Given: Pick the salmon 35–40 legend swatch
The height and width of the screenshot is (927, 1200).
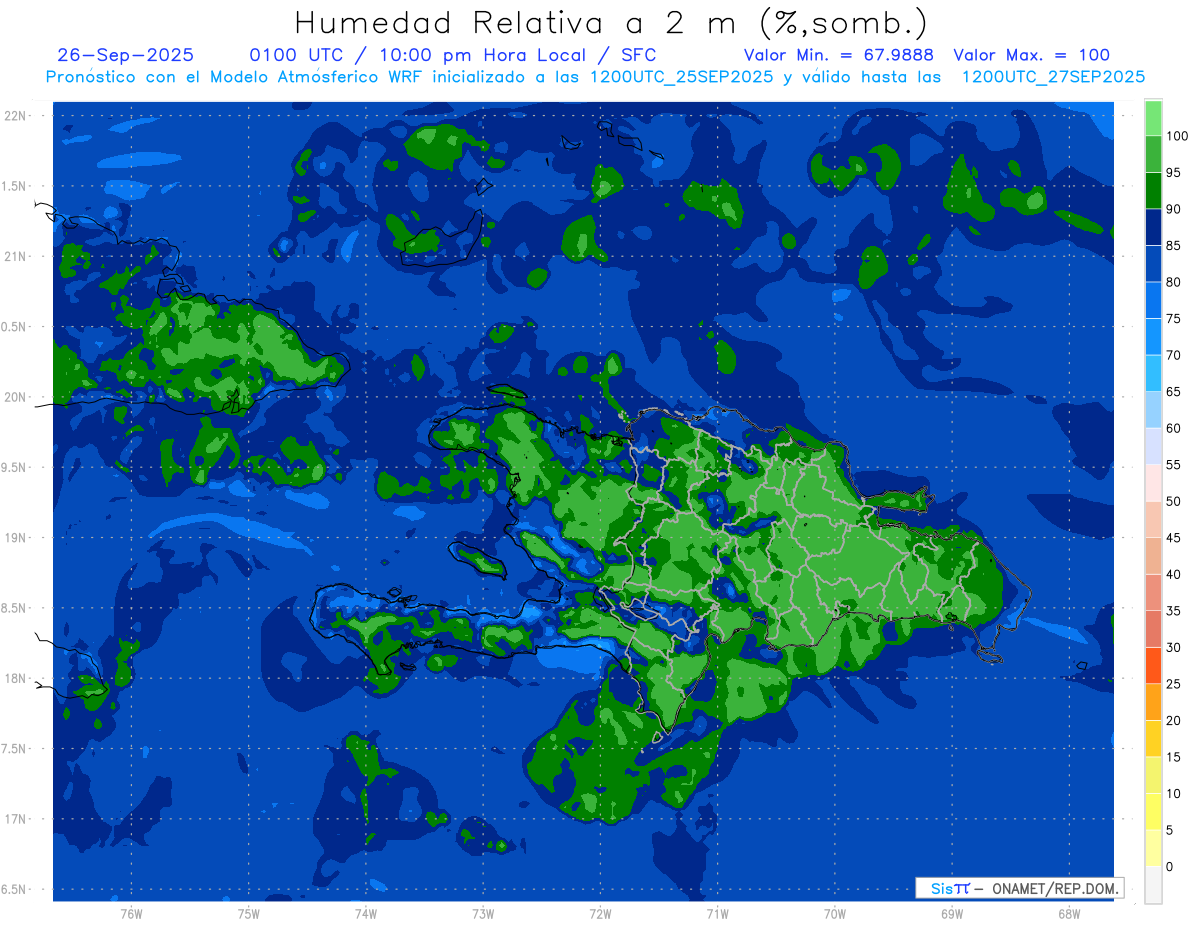Looking at the screenshot, I should click(1153, 592).
